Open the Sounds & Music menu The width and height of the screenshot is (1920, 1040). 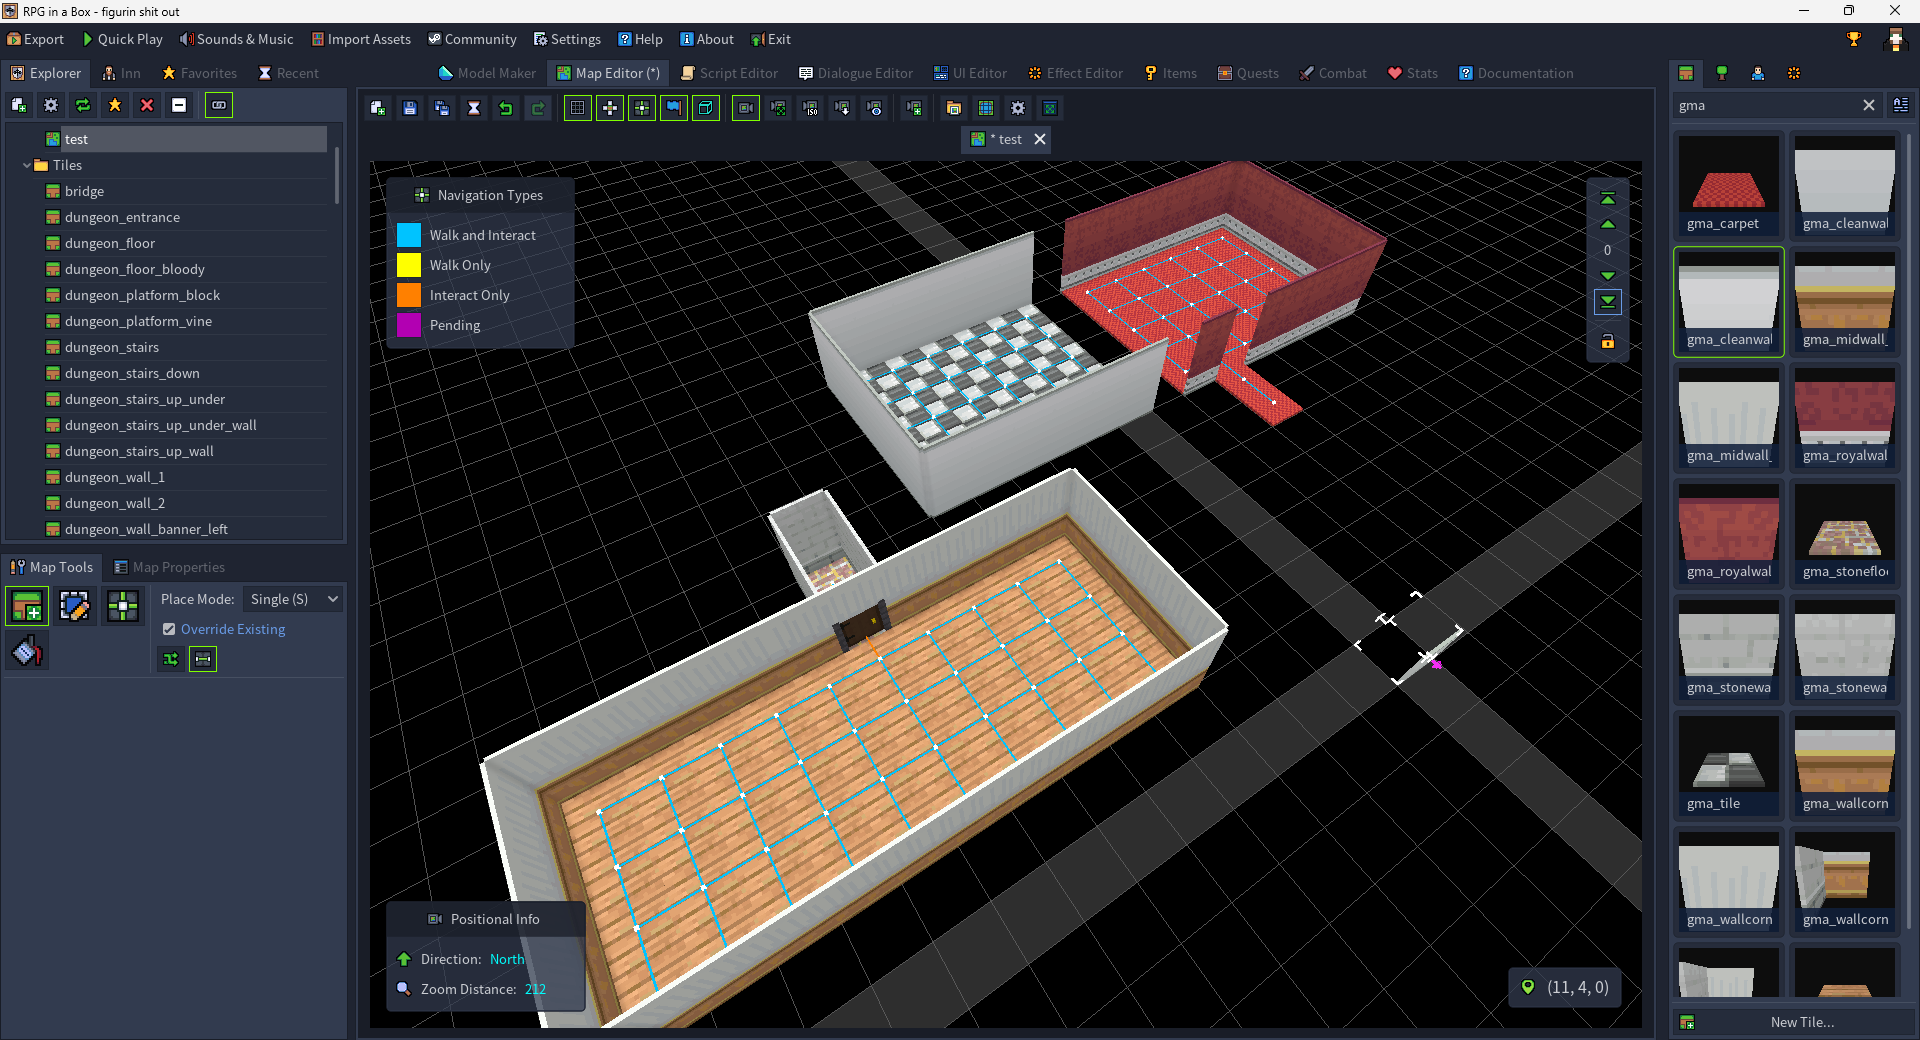[x=236, y=39]
